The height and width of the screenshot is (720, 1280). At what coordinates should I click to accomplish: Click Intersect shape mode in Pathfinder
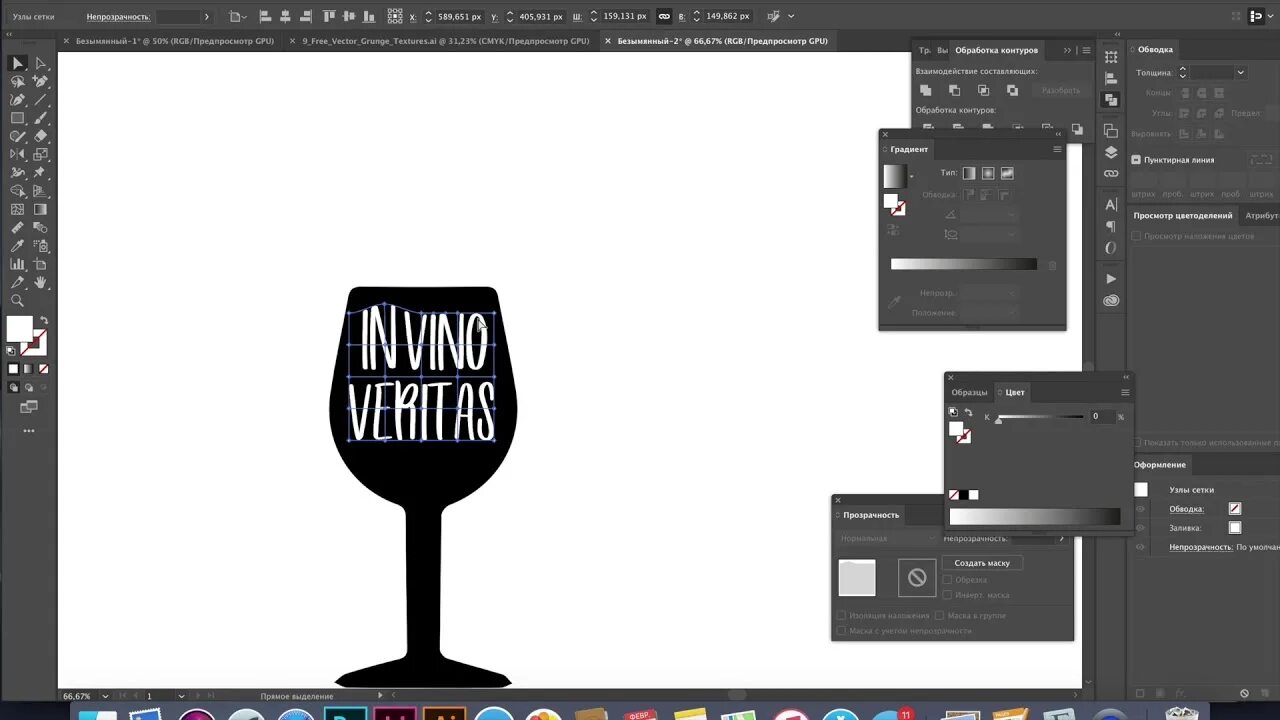pos(984,90)
